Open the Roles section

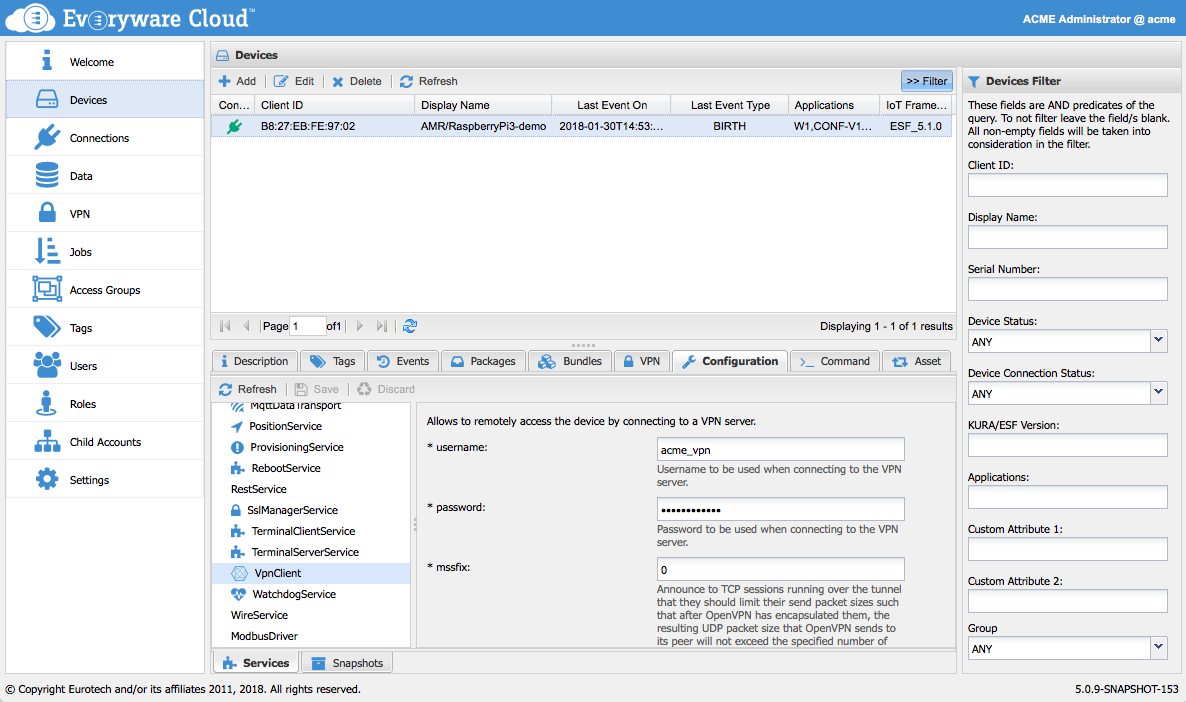point(105,403)
